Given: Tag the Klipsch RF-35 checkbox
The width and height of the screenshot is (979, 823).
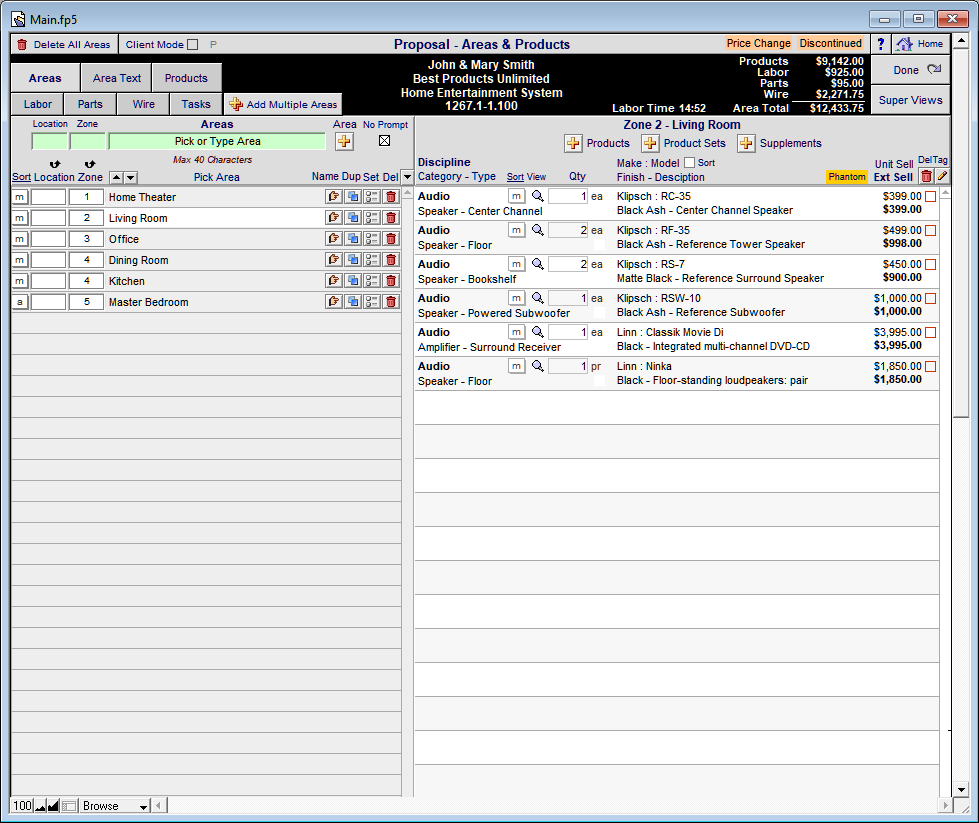Looking at the screenshot, I should point(930,230).
